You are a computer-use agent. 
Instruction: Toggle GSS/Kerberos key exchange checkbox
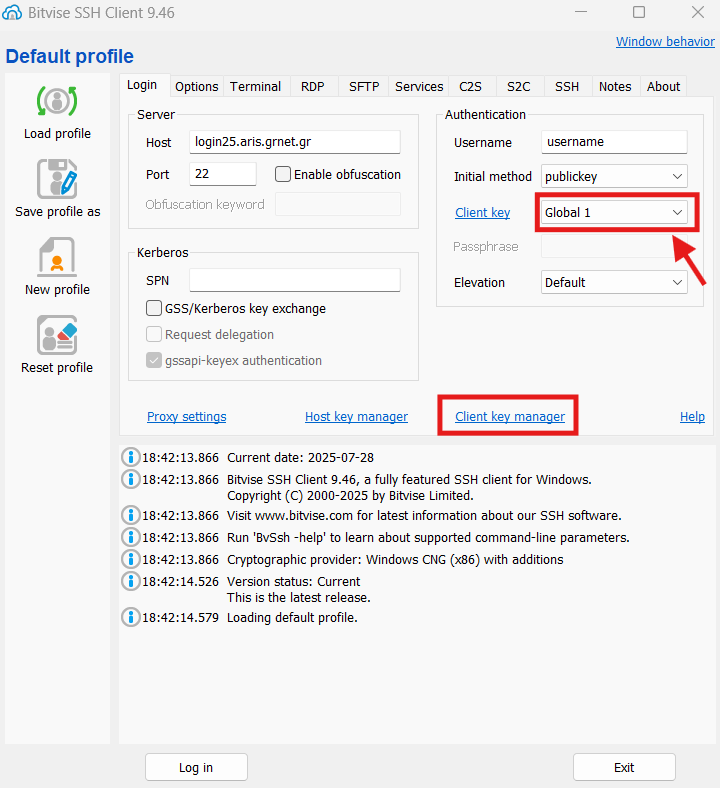click(x=155, y=308)
